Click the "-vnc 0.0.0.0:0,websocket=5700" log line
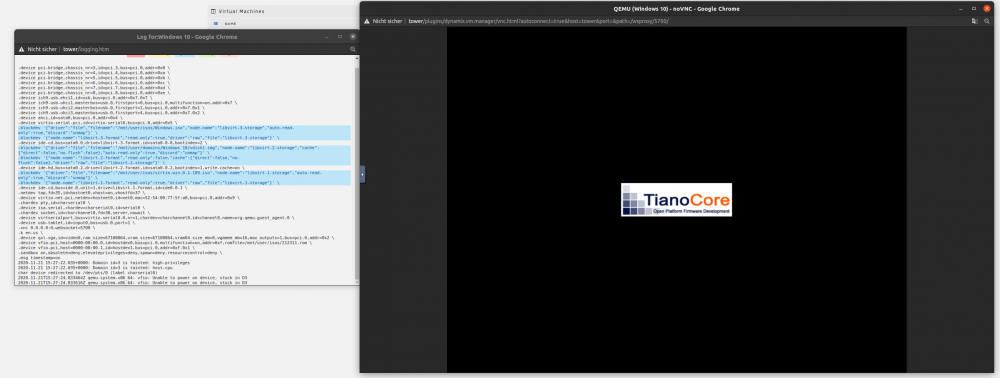 click(x=56, y=228)
